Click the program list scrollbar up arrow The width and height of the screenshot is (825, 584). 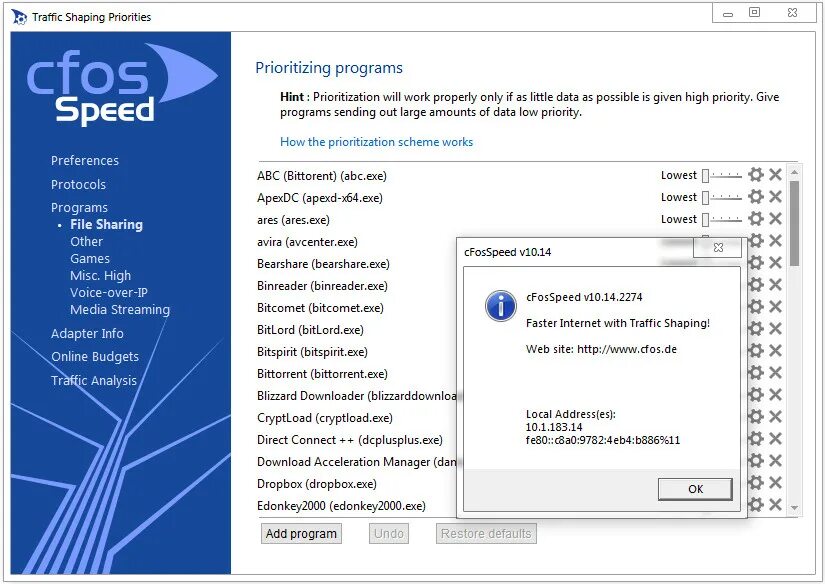tap(794, 173)
